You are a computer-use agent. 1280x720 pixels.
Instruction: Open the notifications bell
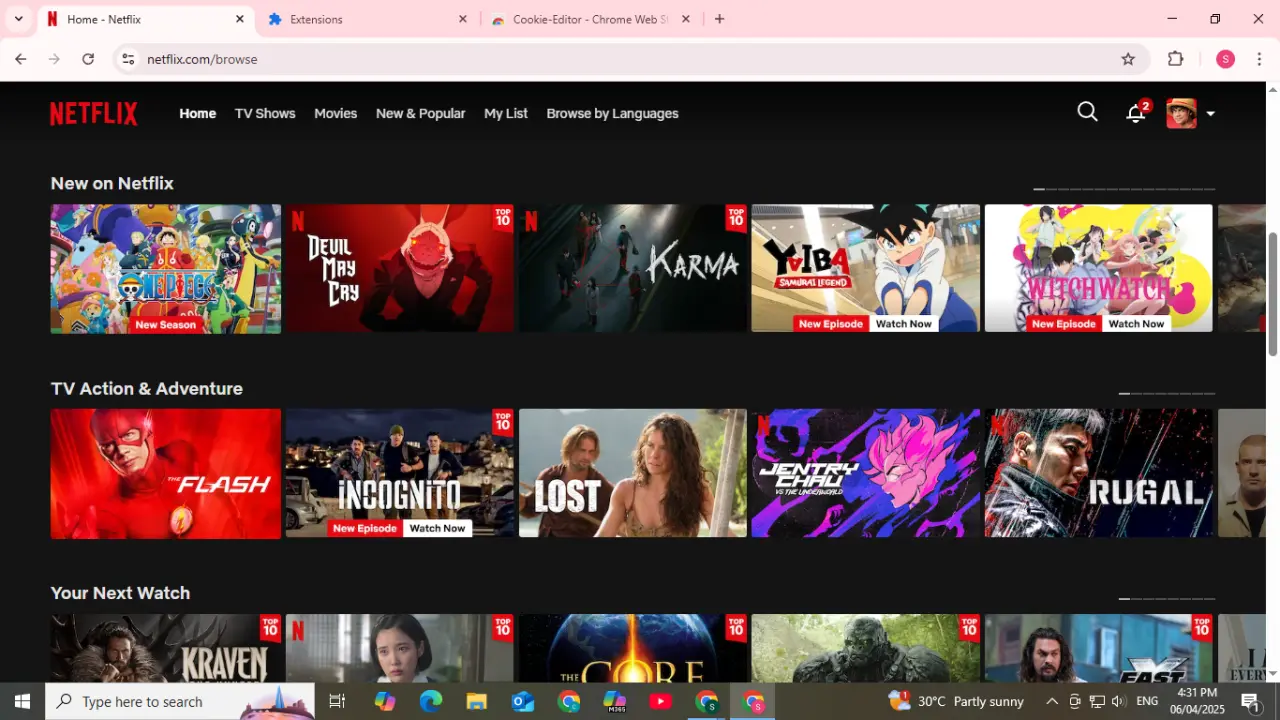pyautogui.click(x=1136, y=113)
